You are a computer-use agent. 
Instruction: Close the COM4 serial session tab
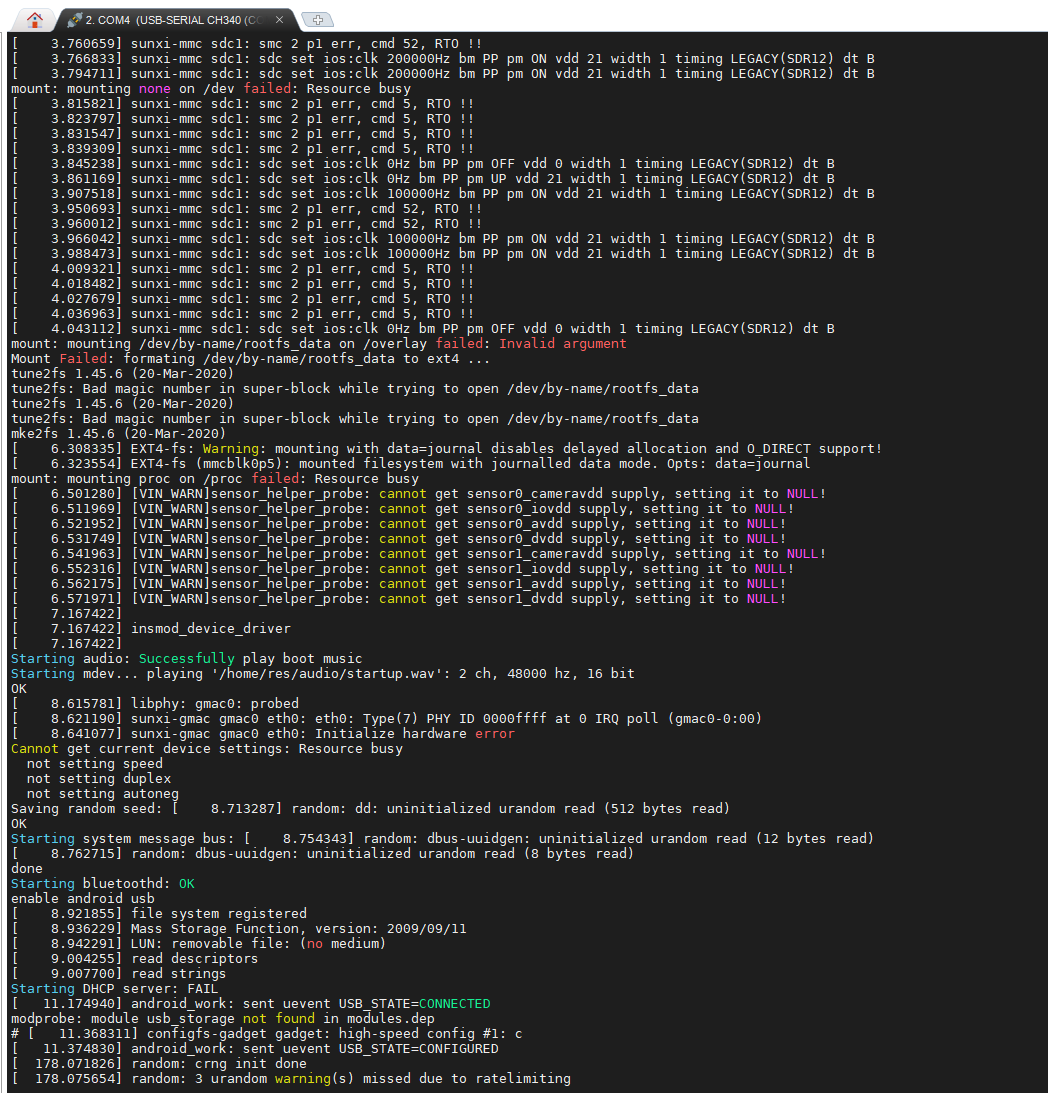(279, 20)
